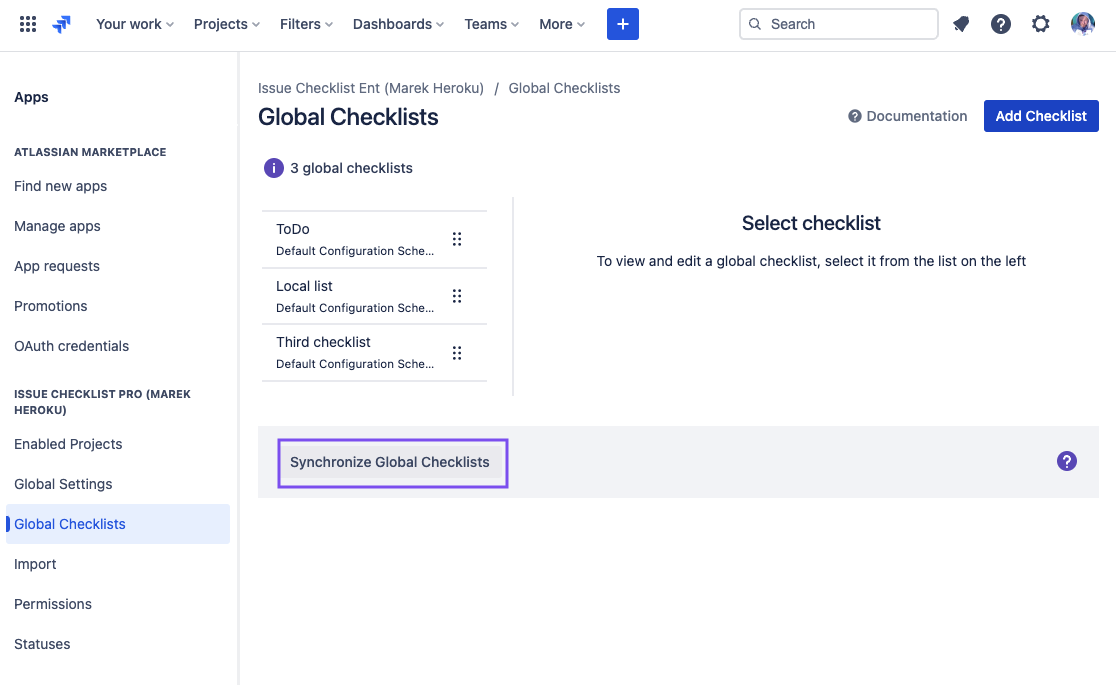Click the help question mark icon in navbar
Image resolution: width=1116 pixels, height=685 pixels.
coord(1000,23)
